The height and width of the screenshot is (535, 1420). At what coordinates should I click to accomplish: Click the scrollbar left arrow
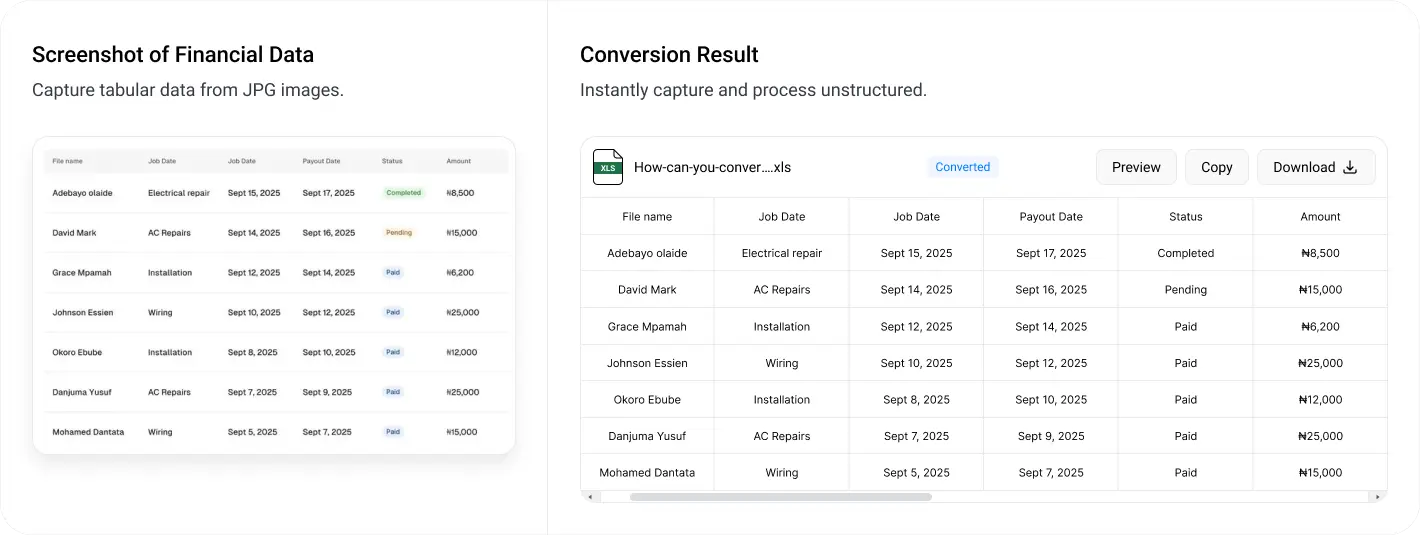tap(589, 496)
